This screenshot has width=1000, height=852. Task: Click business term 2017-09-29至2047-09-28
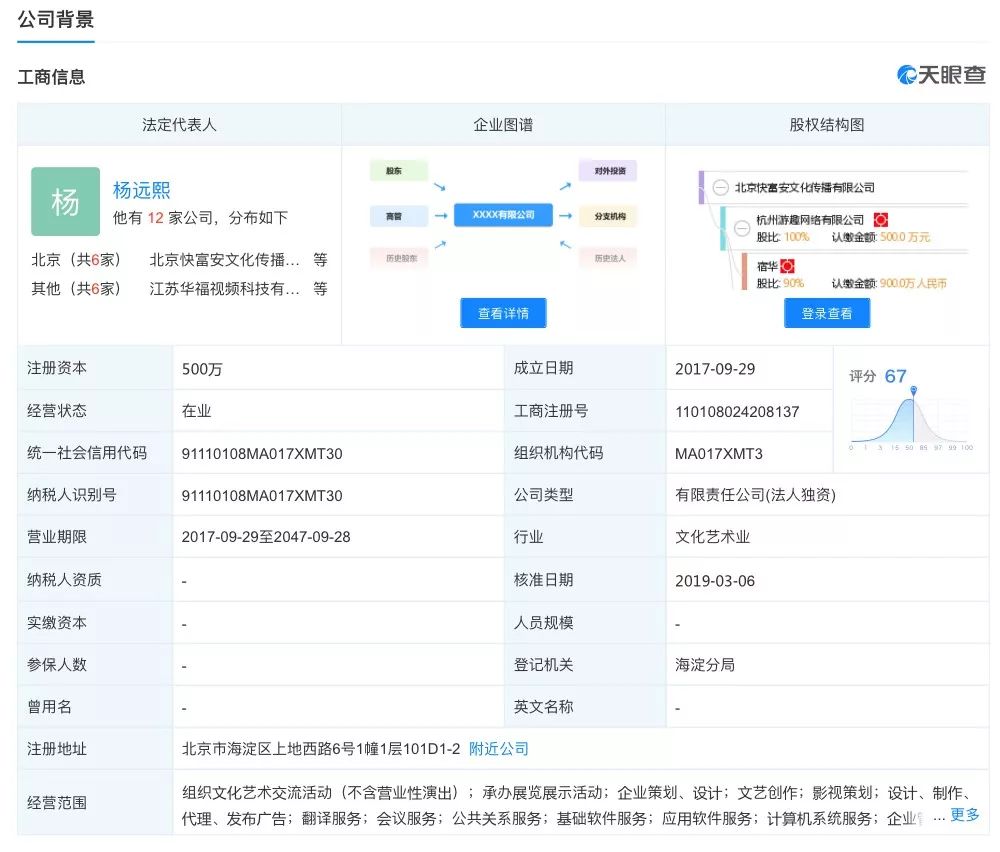[266, 537]
